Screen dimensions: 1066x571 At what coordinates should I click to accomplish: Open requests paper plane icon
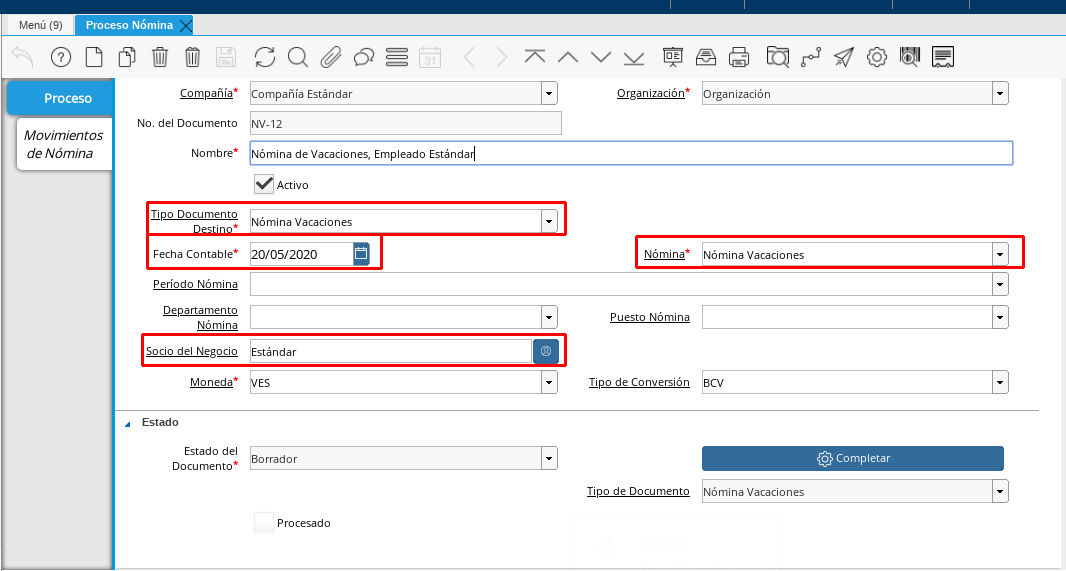click(844, 57)
